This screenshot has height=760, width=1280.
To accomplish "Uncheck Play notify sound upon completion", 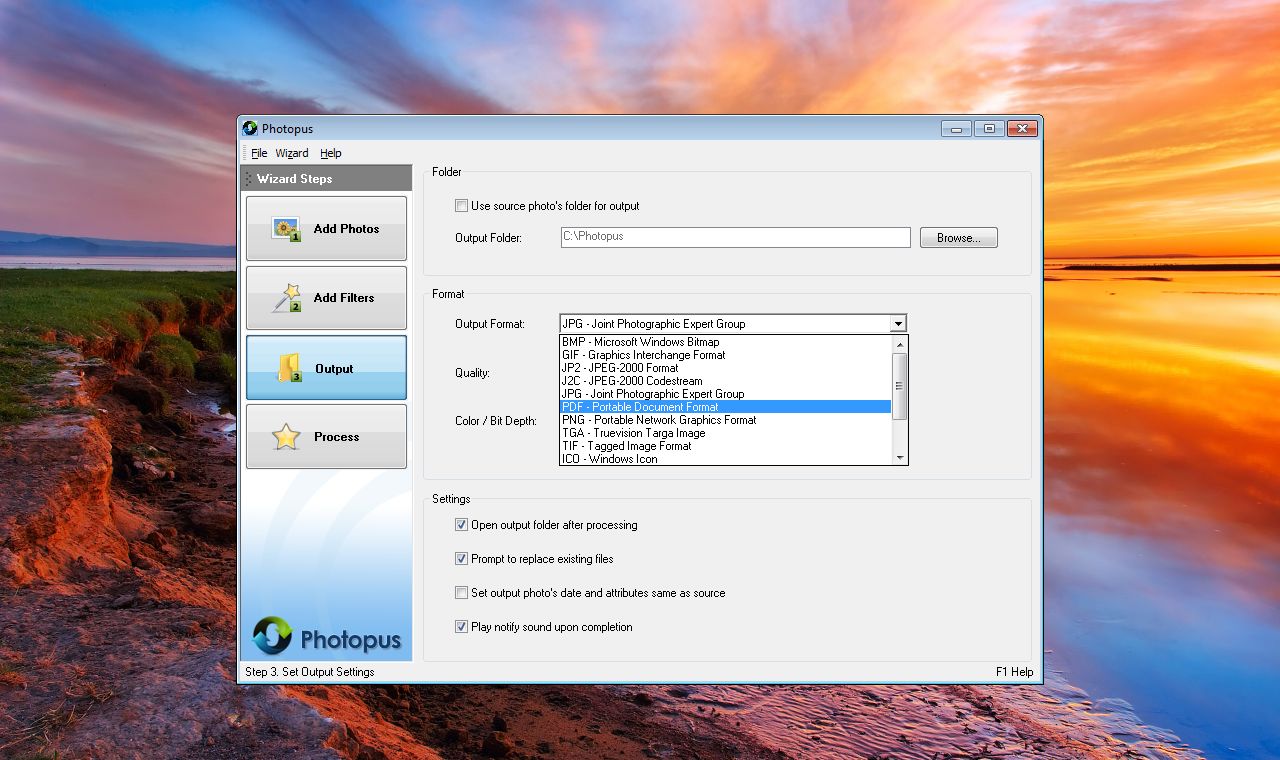I will pyautogui.click(x=461, y=627).
